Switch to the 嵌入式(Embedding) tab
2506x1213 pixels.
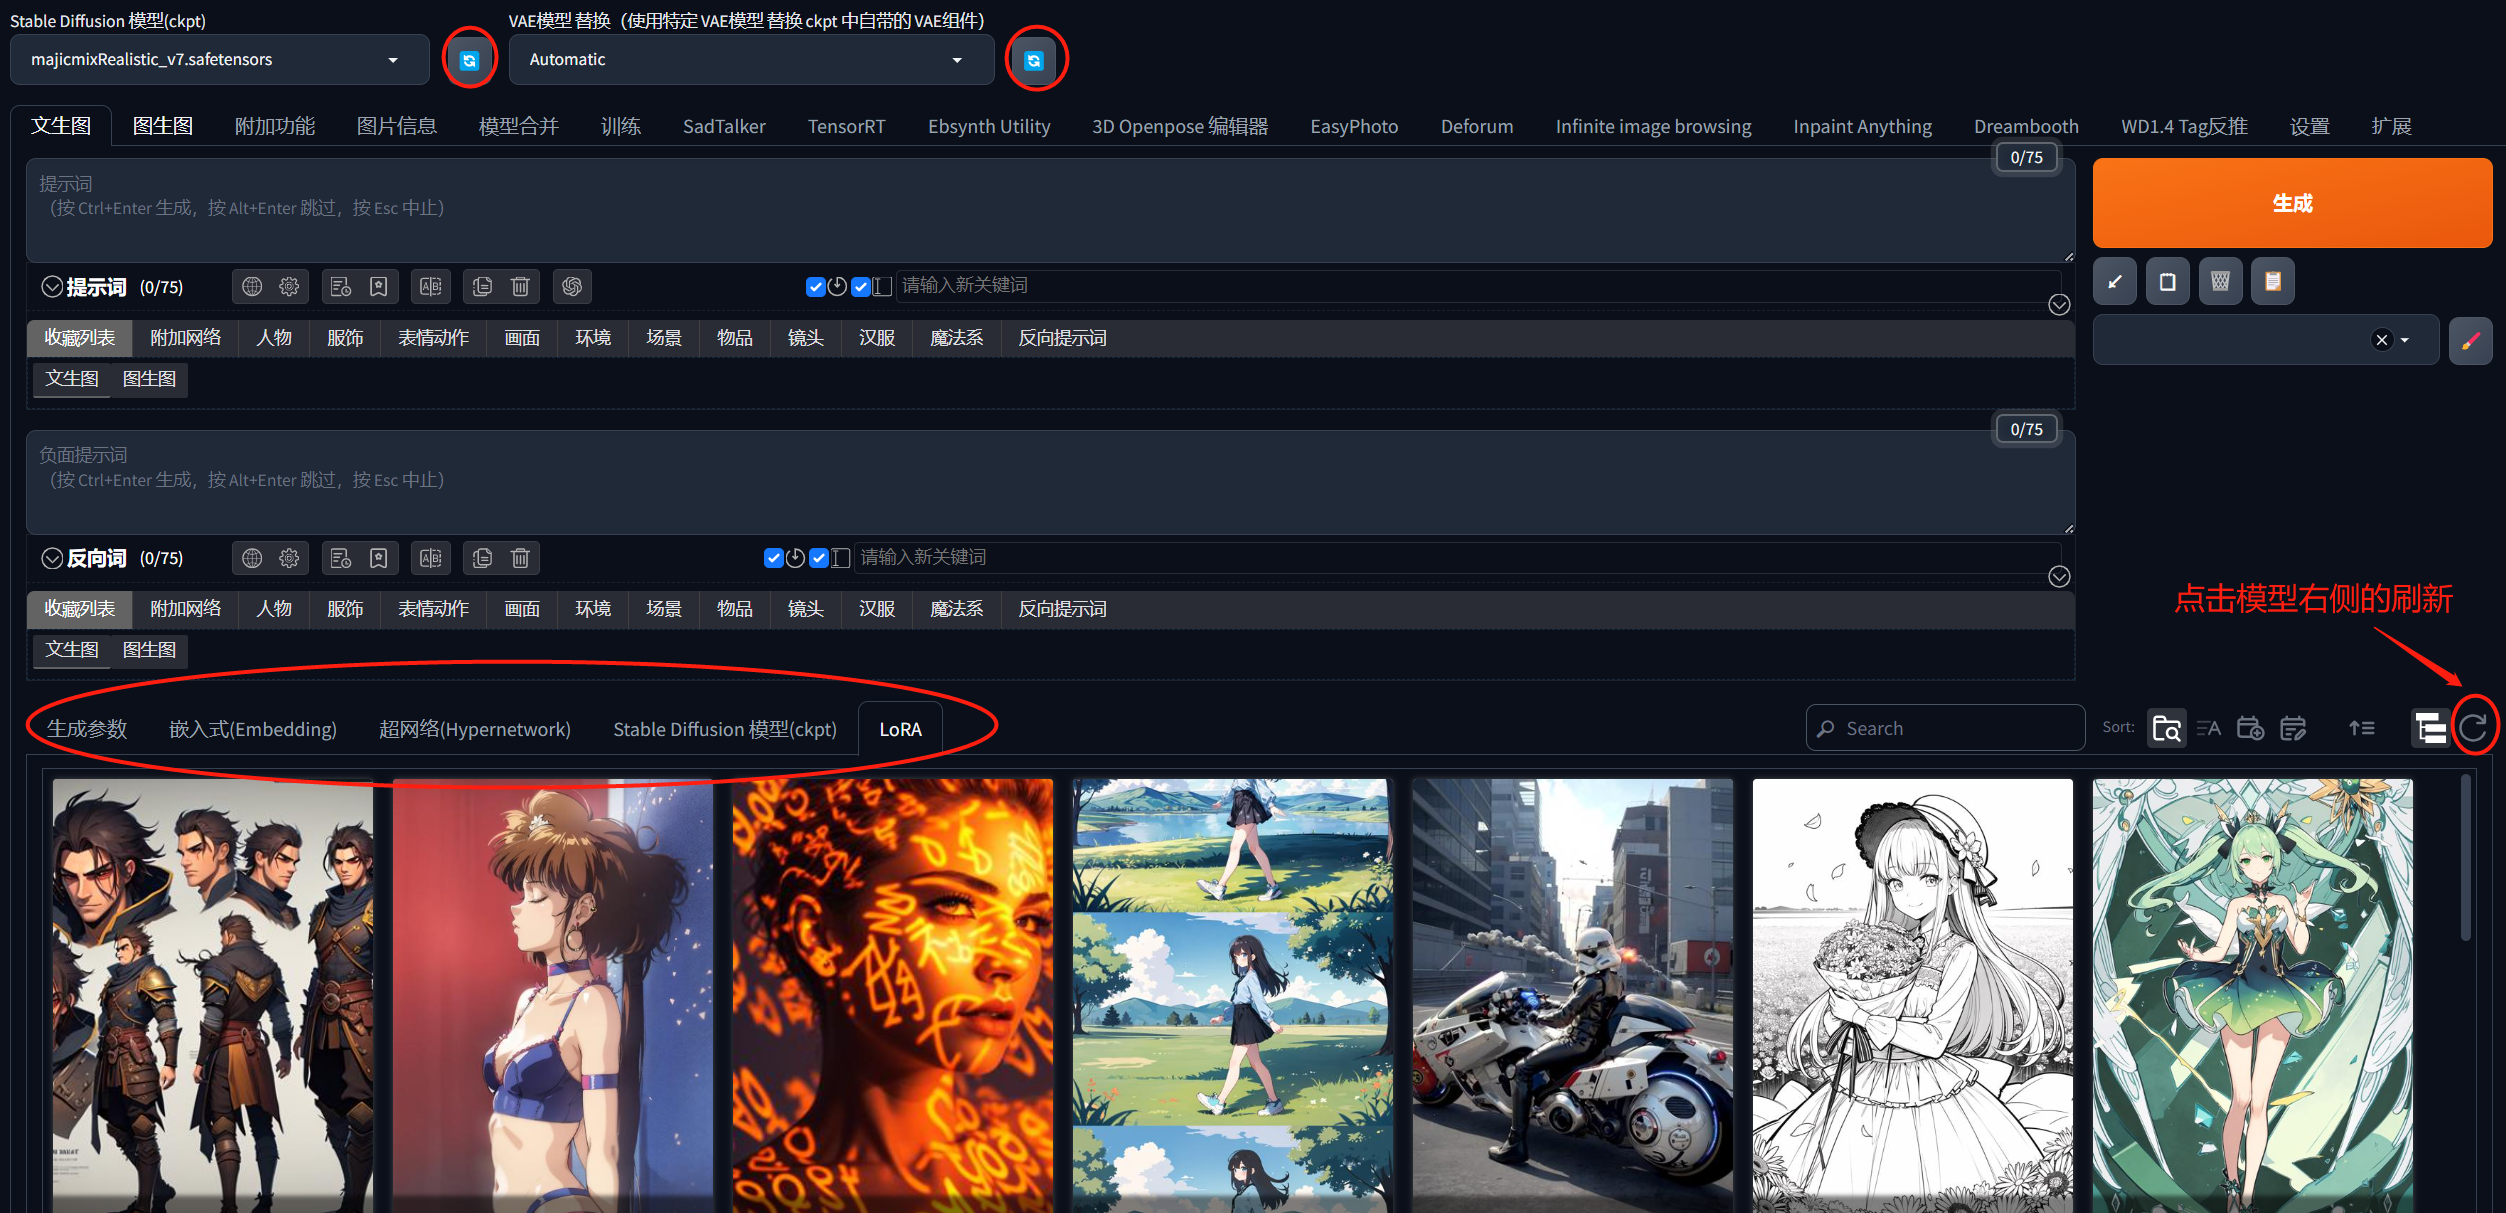pyautogui.click(x=253, y=729)
